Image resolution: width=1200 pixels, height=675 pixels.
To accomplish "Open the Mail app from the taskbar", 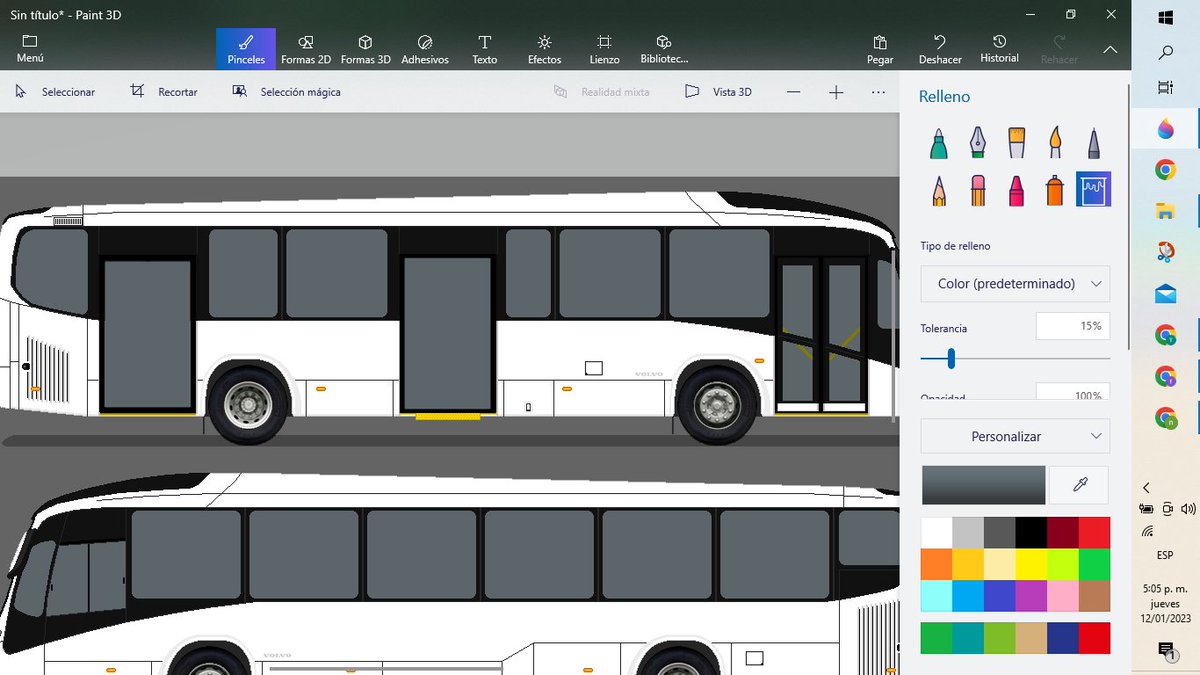I will (x=1165, y=294).
